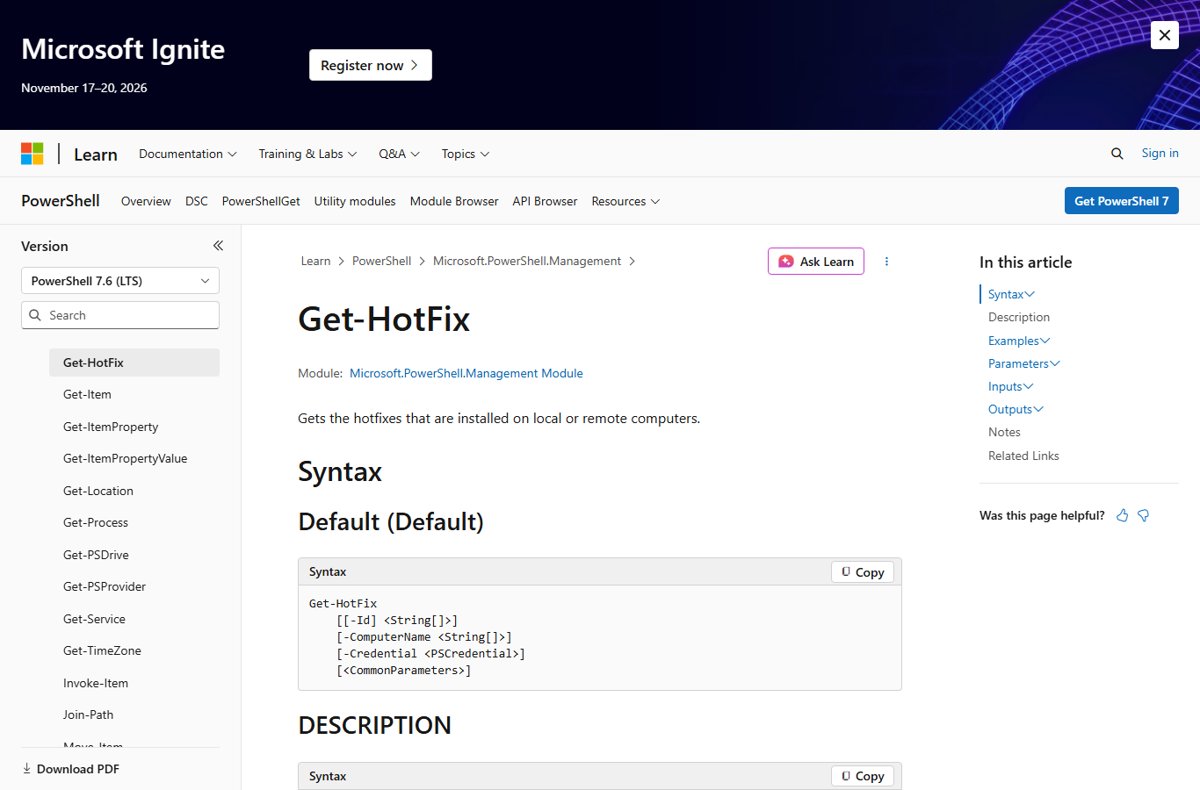Open the Training & Labs menu
Image resolution: width=1200 pixels, height=790 pixels.
tap(308, 154)
